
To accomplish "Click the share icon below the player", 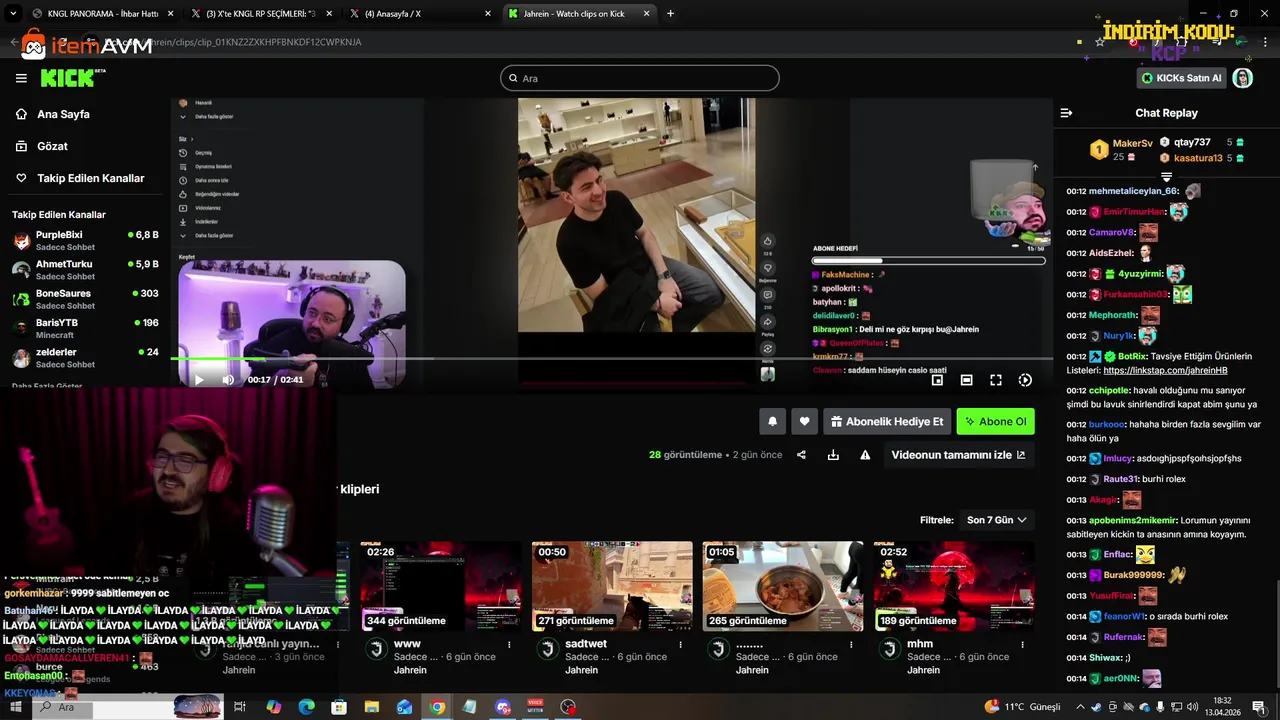I will point(801,455).
